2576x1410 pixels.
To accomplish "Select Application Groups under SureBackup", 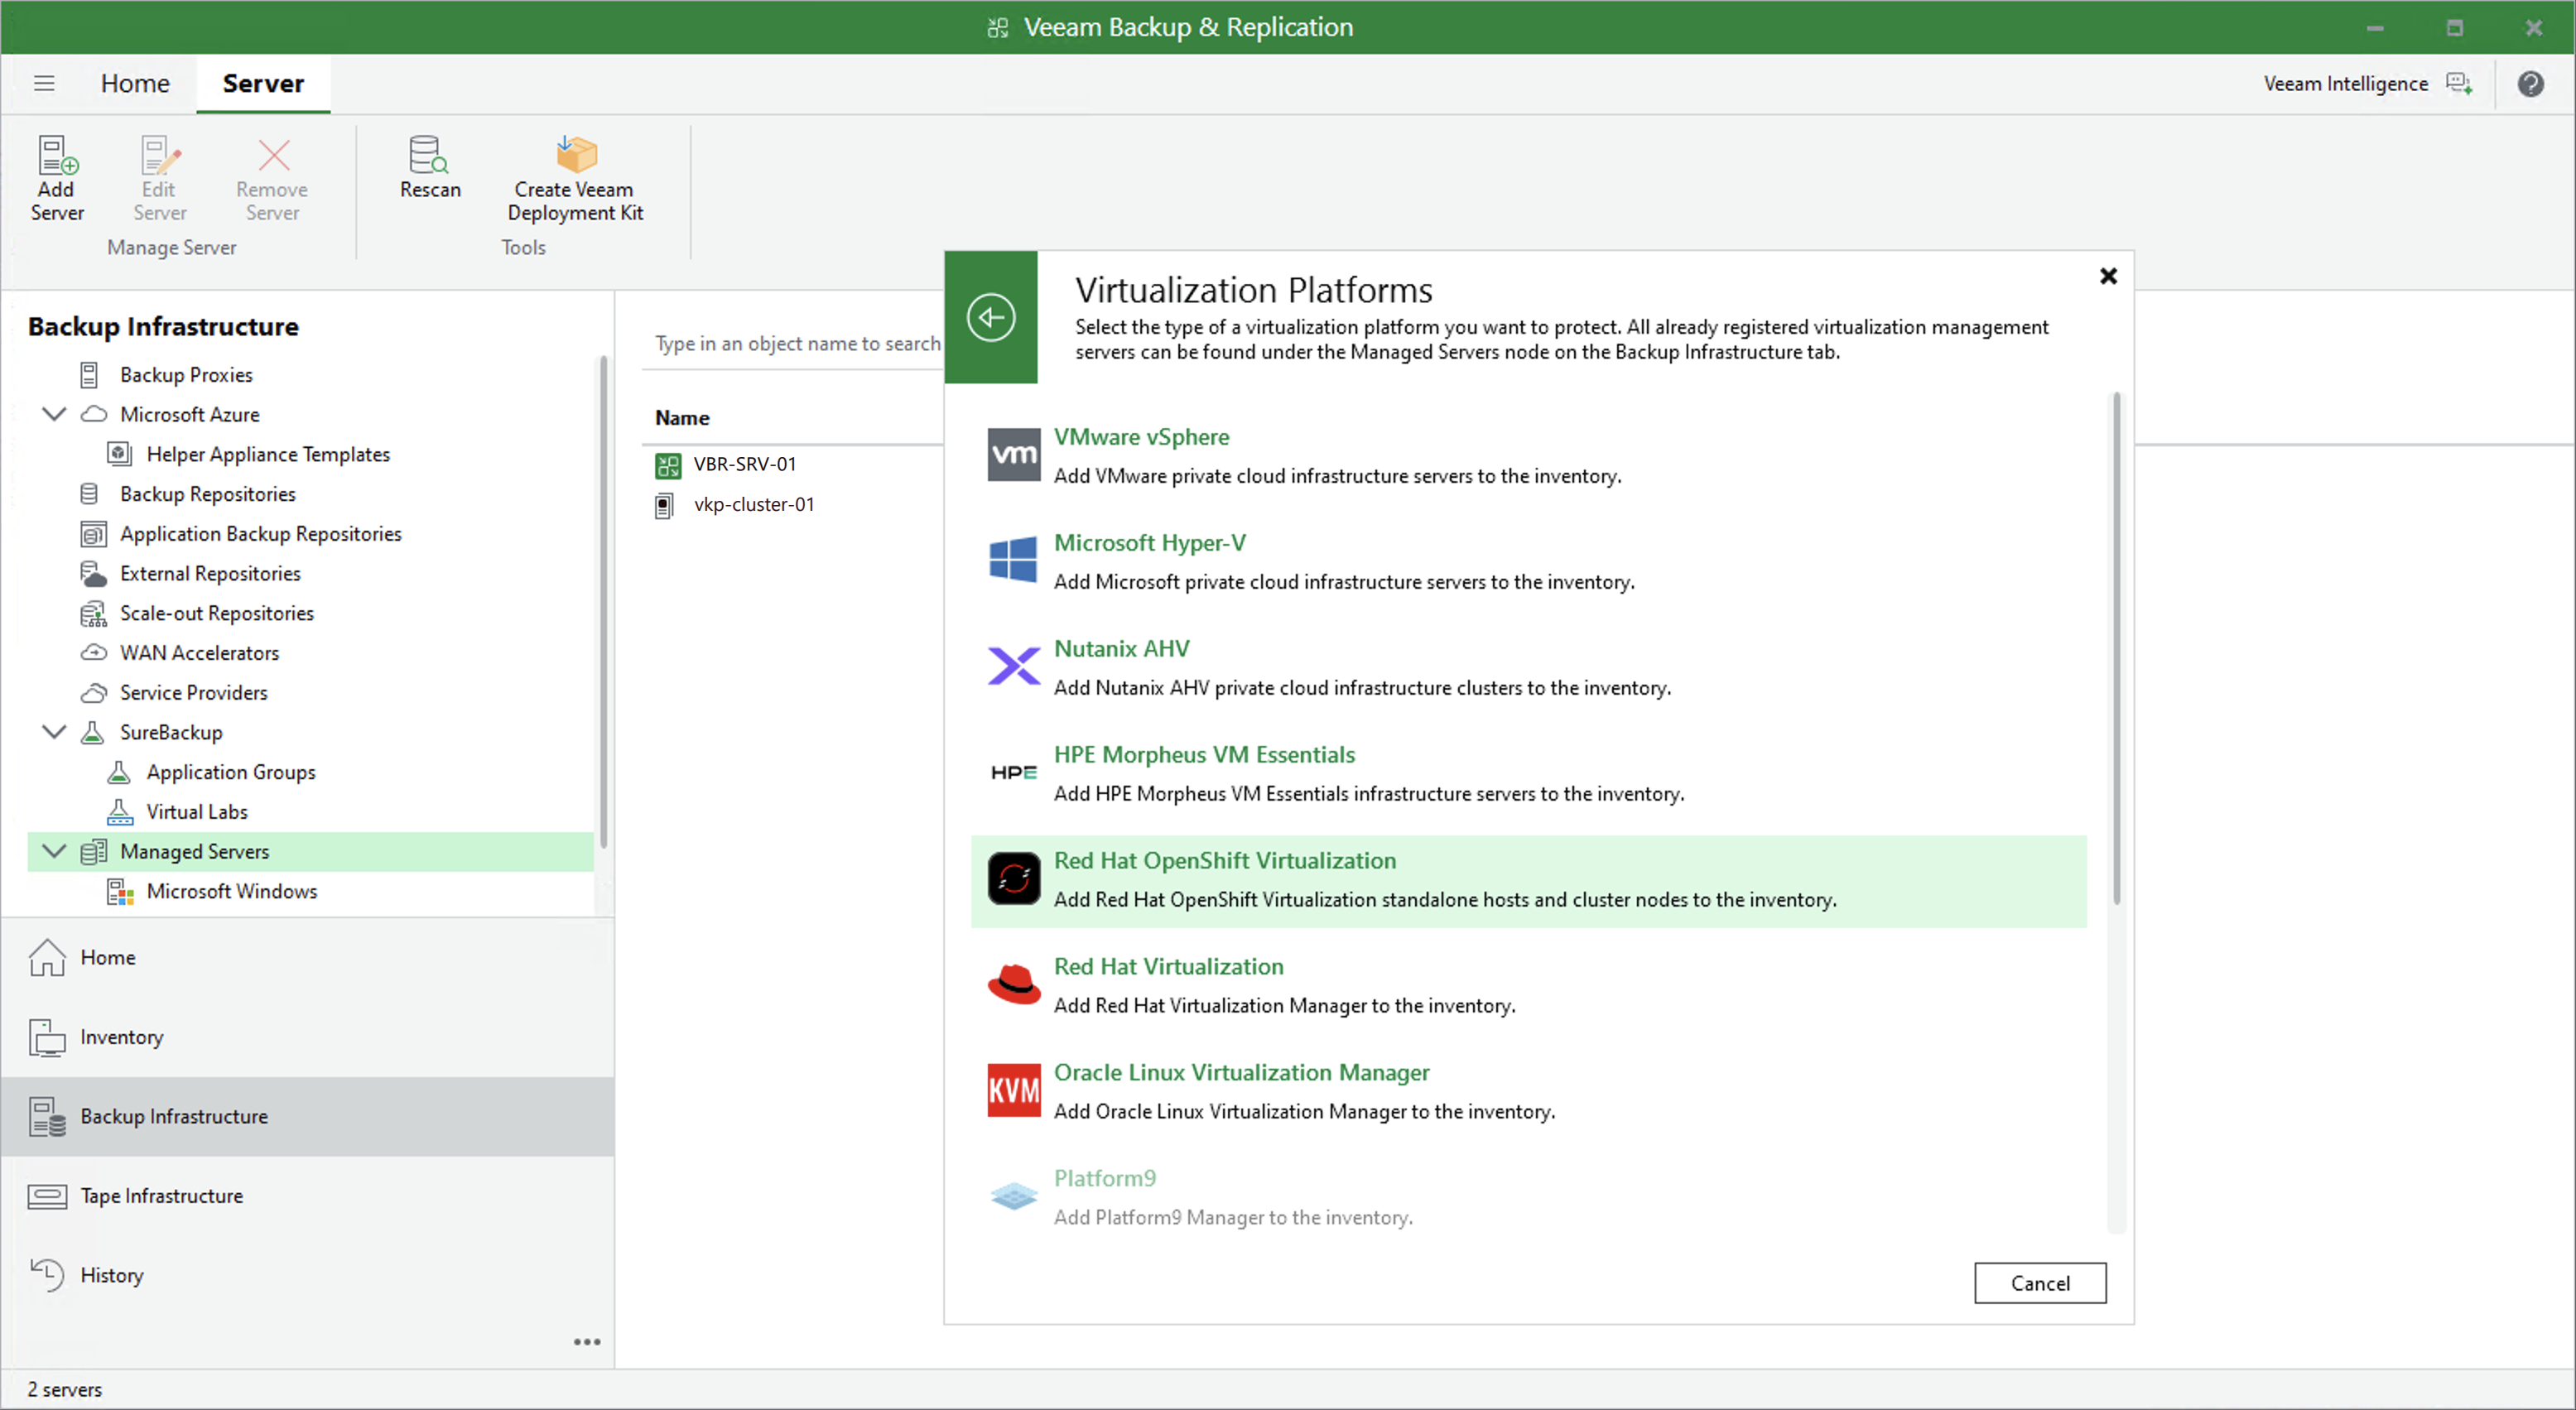I will point(231,772).
